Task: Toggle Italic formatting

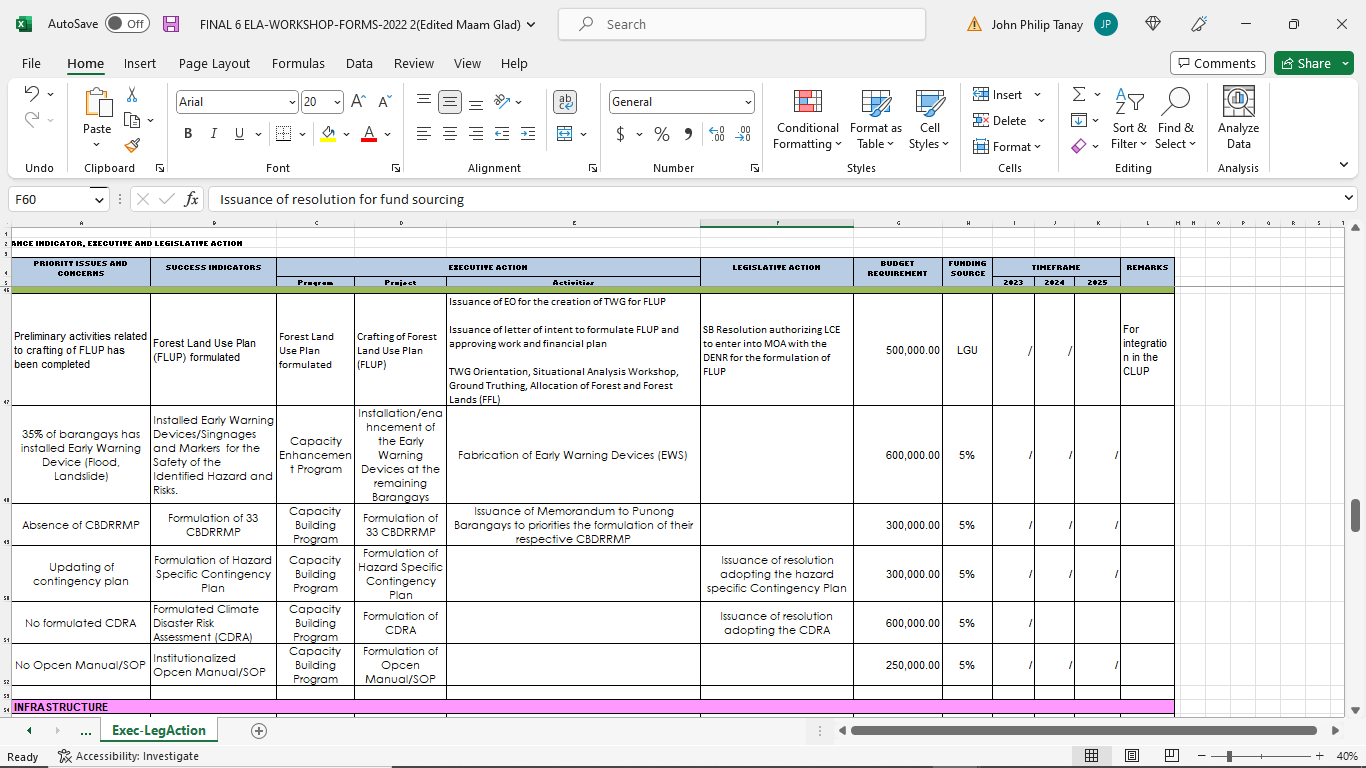Action: coord(213,134)
